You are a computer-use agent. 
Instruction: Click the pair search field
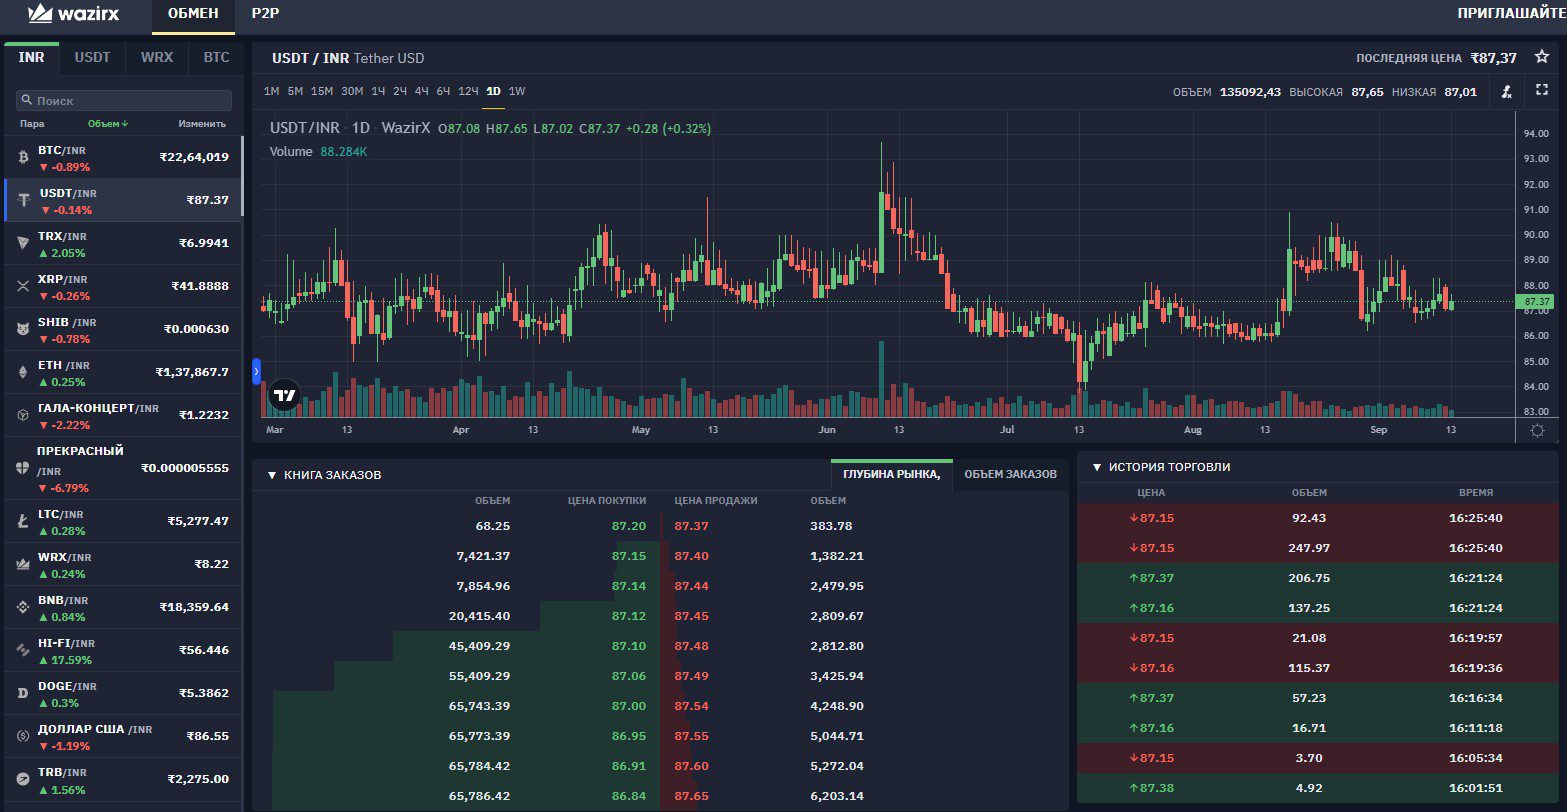coord(124,101)
